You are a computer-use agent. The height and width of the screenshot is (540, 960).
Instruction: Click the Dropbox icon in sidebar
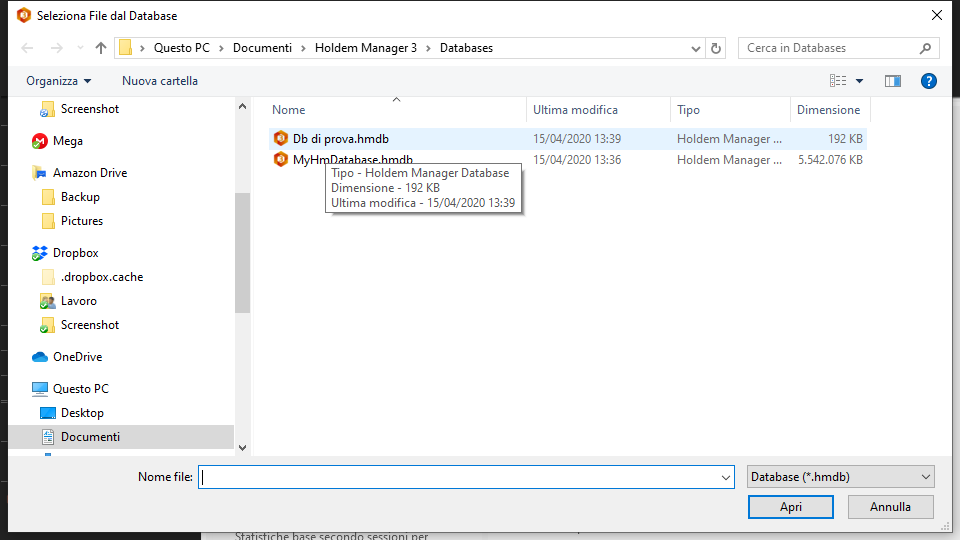[x=40, y=253]
